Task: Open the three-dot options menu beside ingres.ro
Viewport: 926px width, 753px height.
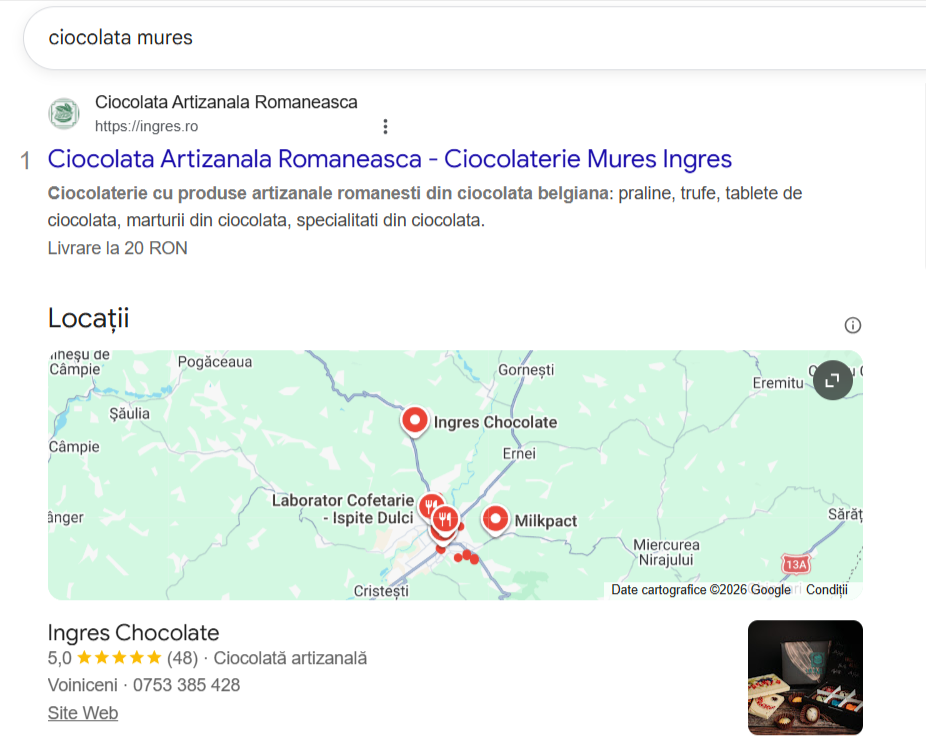Action: point(385,126)
